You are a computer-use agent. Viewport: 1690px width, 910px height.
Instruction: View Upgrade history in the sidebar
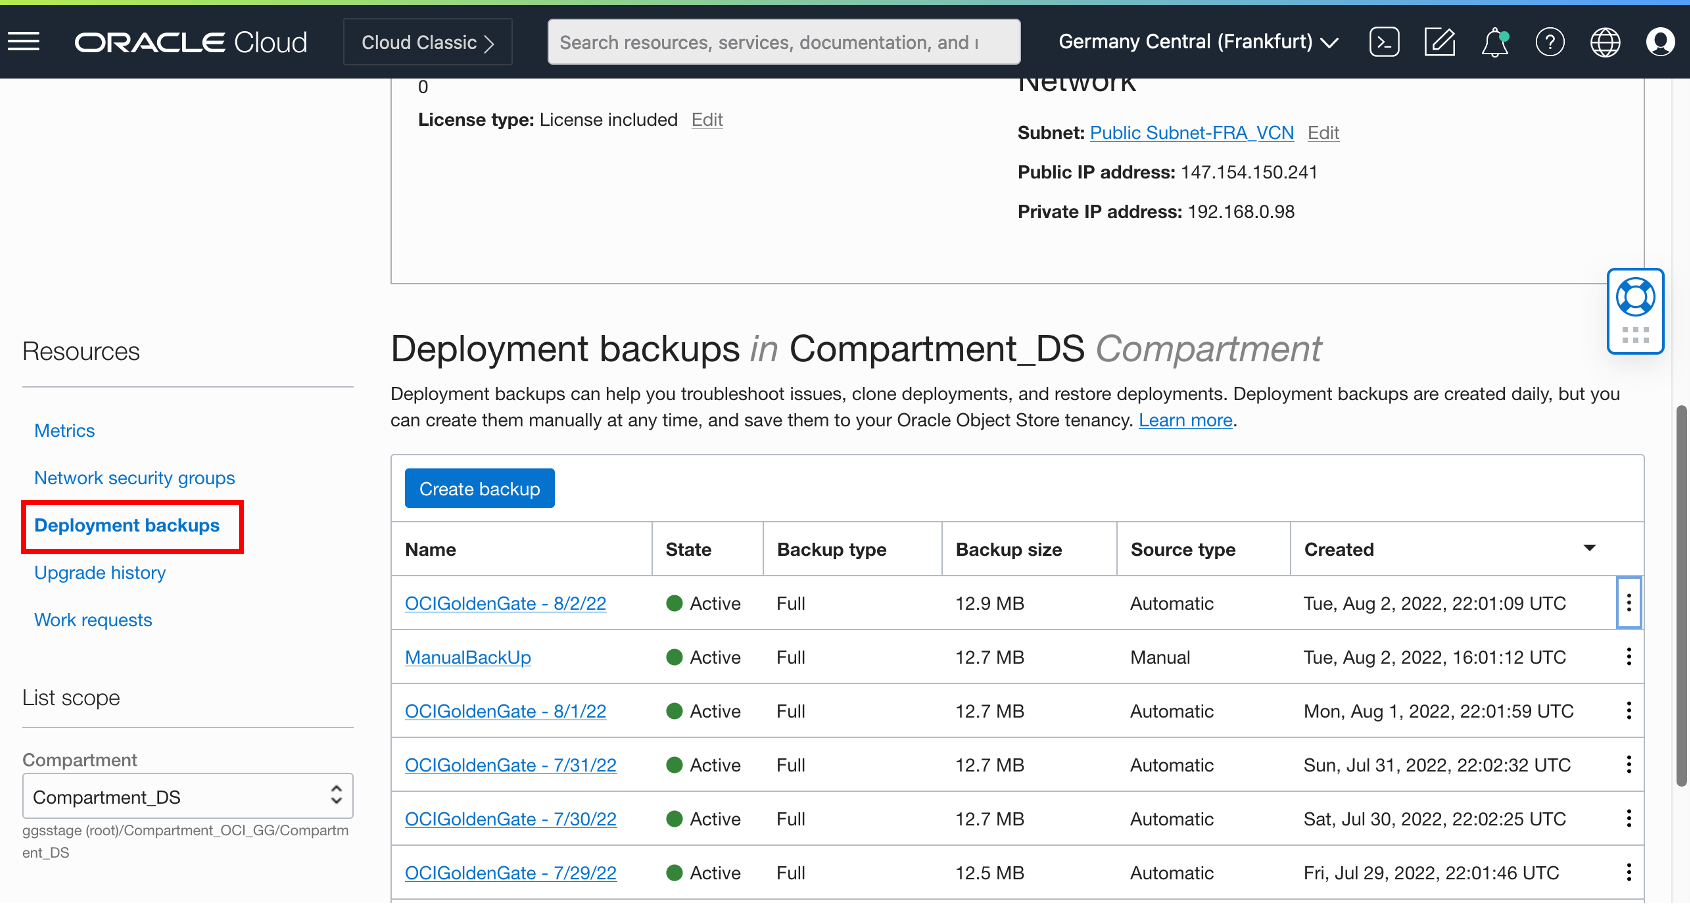point(99,572)
